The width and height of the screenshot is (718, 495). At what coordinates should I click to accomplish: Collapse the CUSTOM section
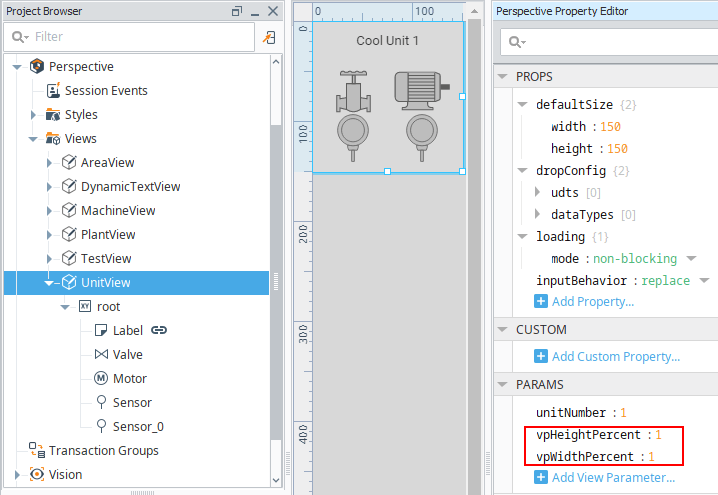502,329
